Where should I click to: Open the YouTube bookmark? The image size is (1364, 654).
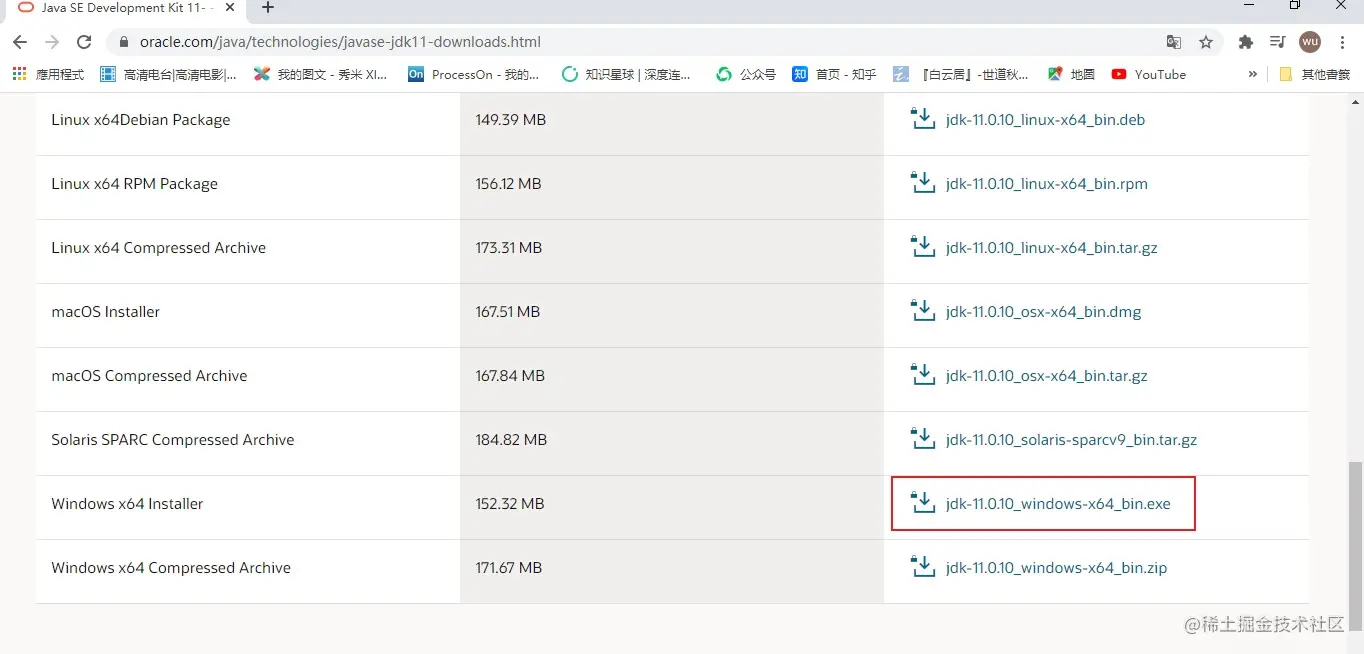(1148, 74)
